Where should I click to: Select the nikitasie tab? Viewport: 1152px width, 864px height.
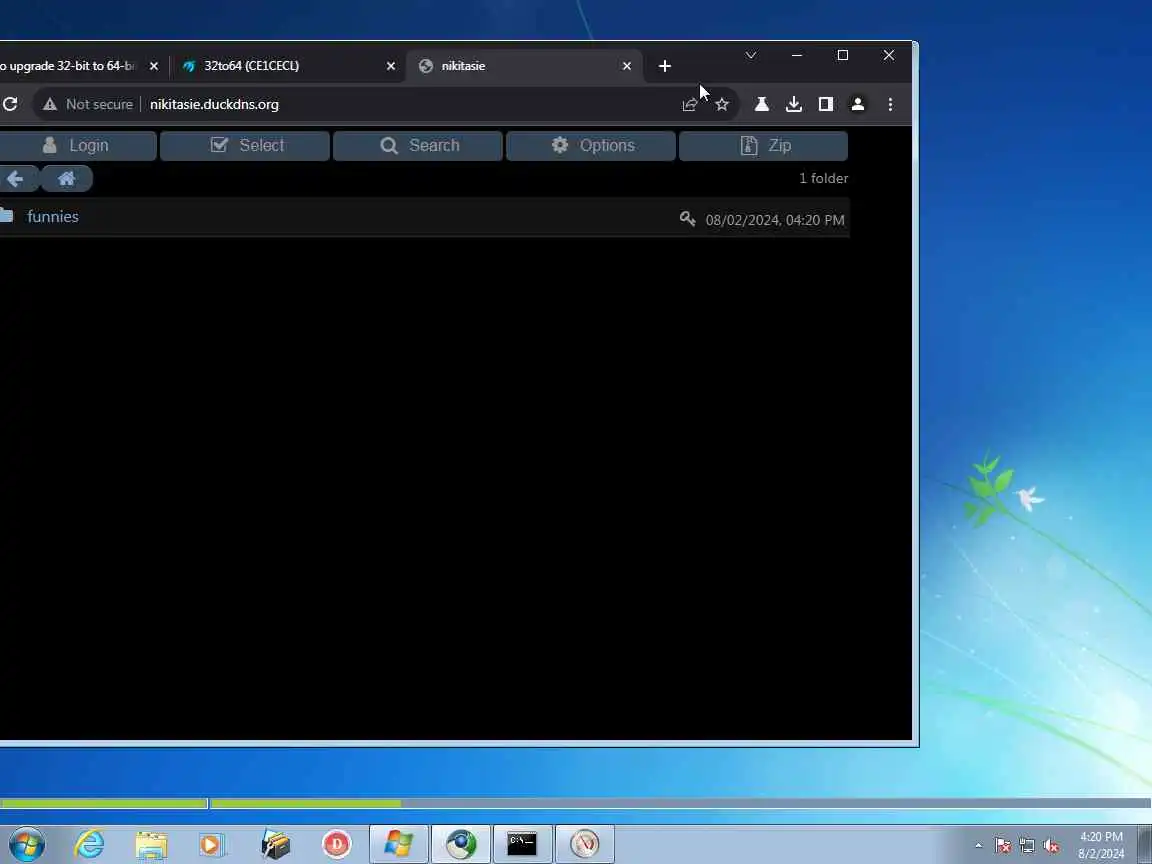523,66
